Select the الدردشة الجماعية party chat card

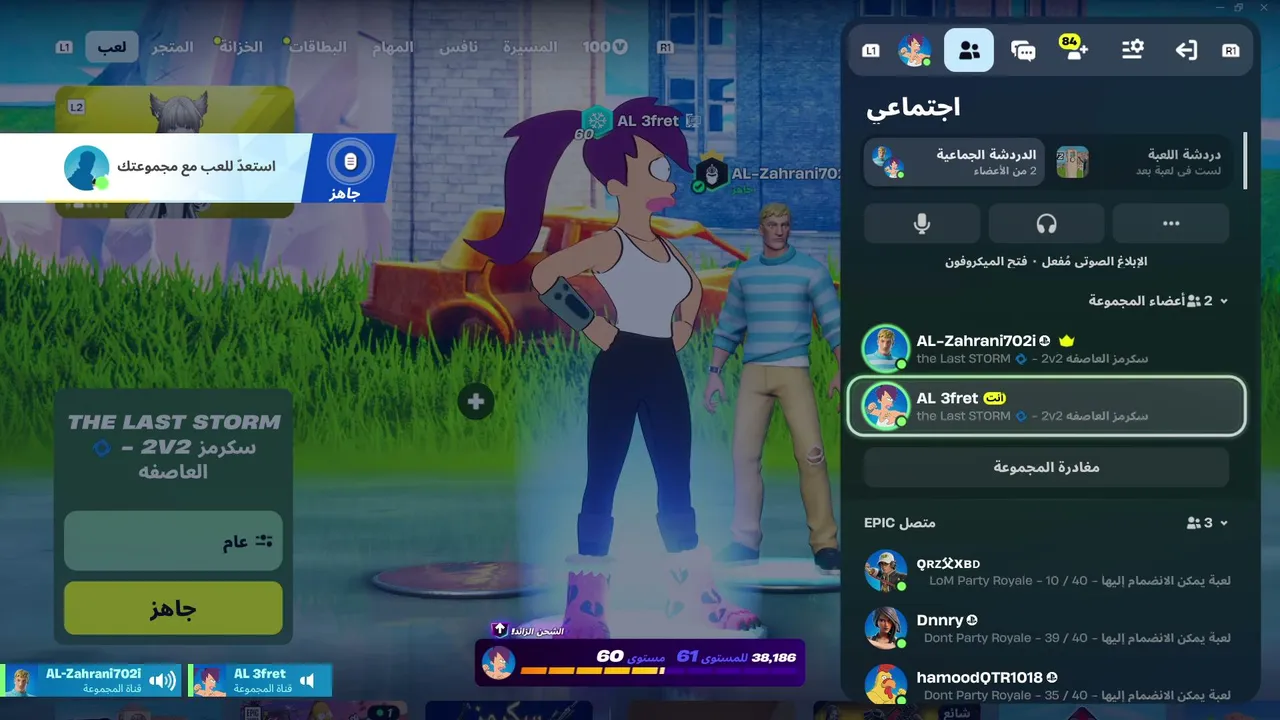(x=954, y=162)
